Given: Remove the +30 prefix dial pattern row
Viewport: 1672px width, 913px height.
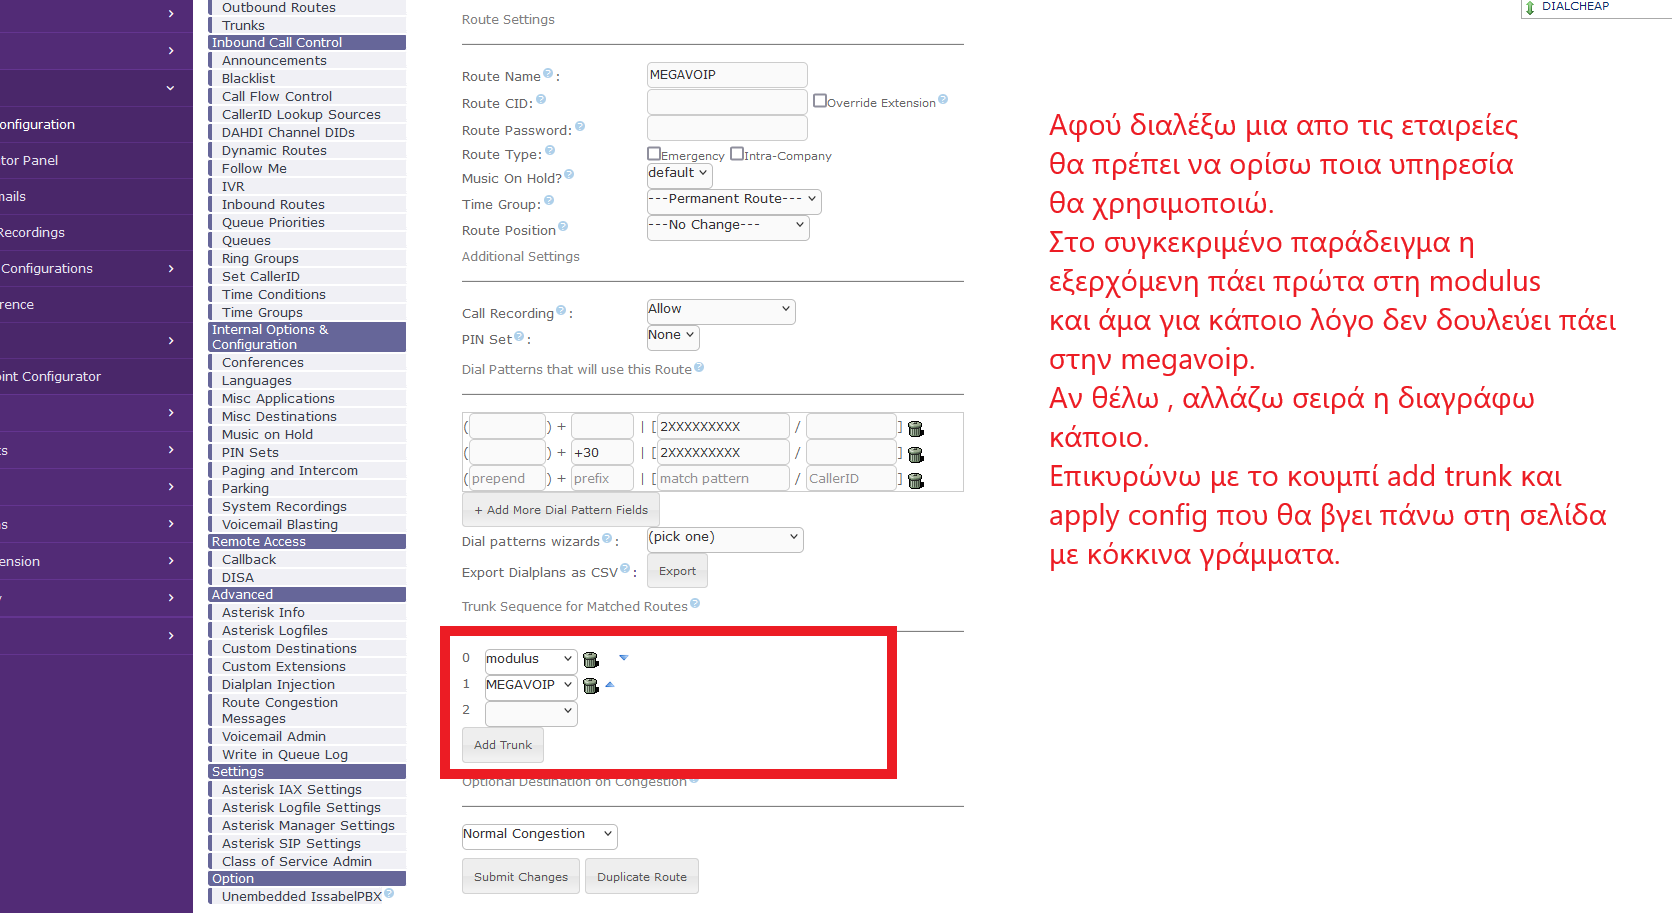Looking at the screenshot, I should [915, 455].
